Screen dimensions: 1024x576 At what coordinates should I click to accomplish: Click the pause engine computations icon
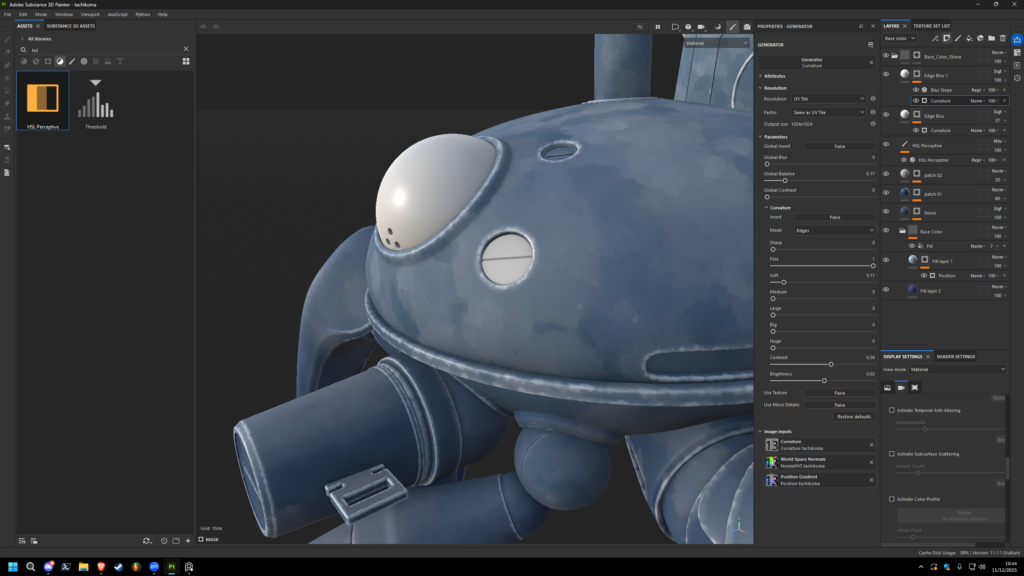click(x=657, y=26)
